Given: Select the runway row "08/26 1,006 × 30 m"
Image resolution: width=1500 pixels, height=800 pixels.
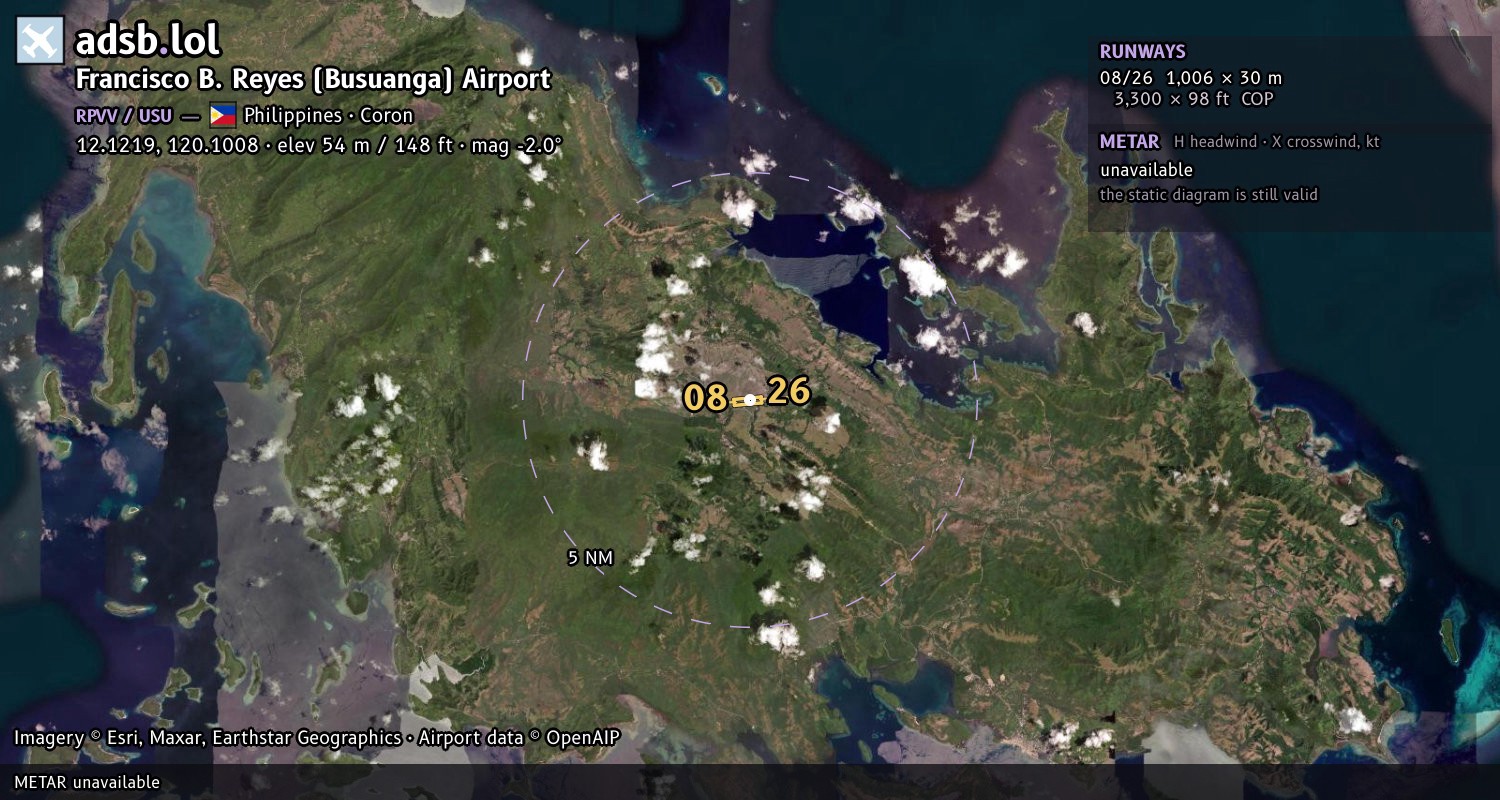Looking at the screenshot, I should [1191, 78].
